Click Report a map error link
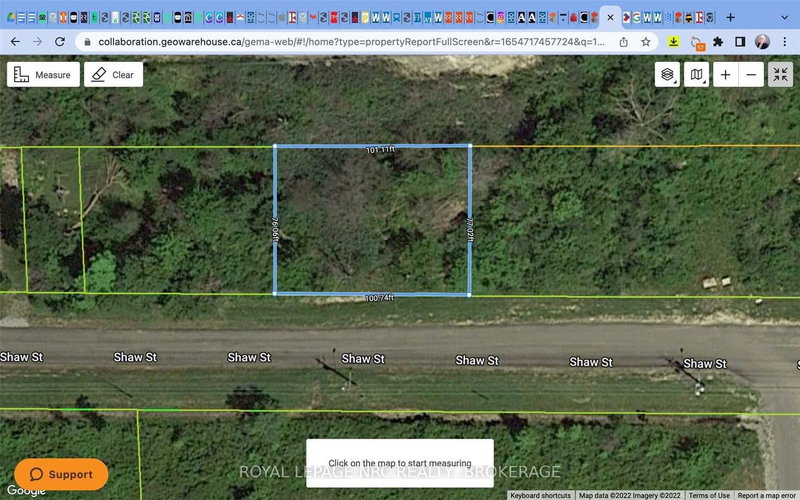This screenshot has width=800, height=500. (766, 495)
